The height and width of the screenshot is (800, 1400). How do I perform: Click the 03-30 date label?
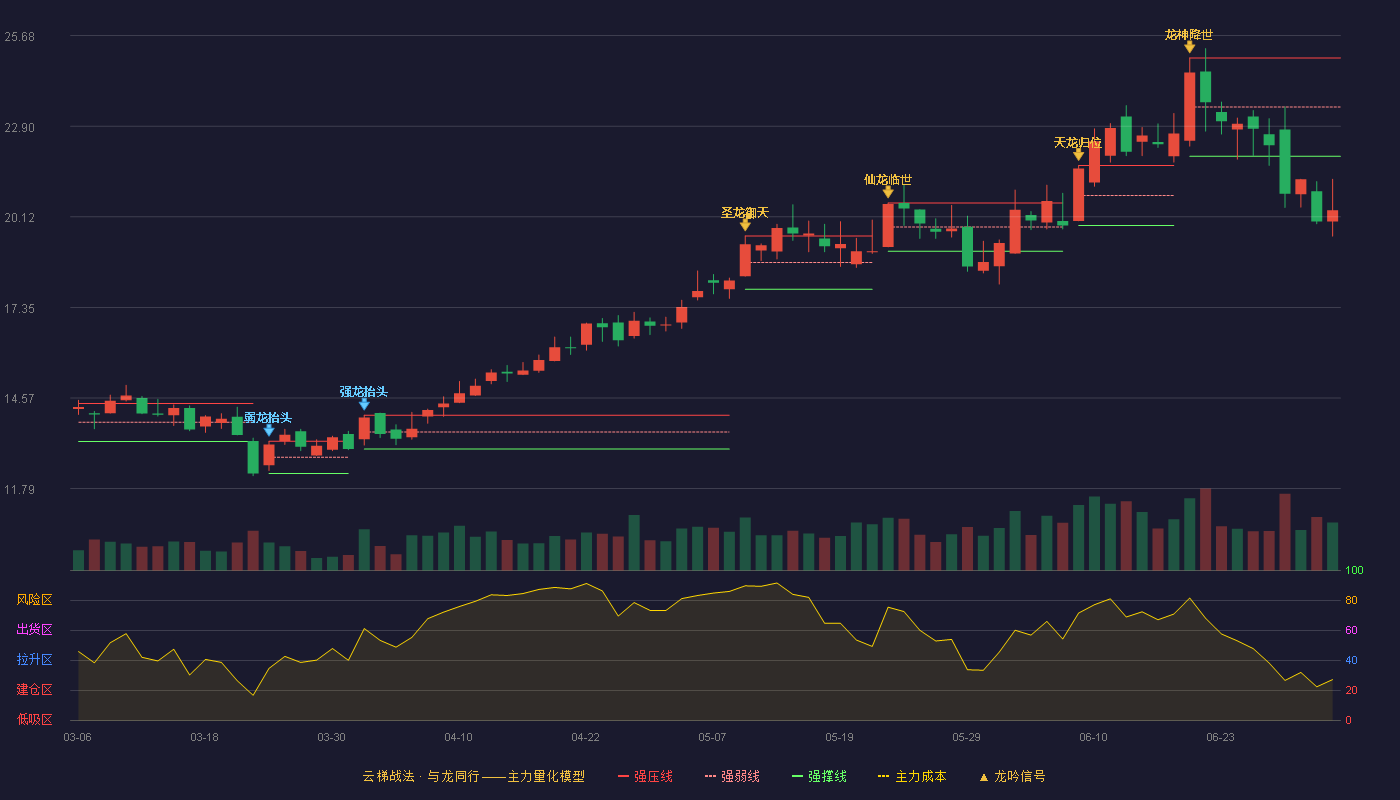[x=331, y=737]
